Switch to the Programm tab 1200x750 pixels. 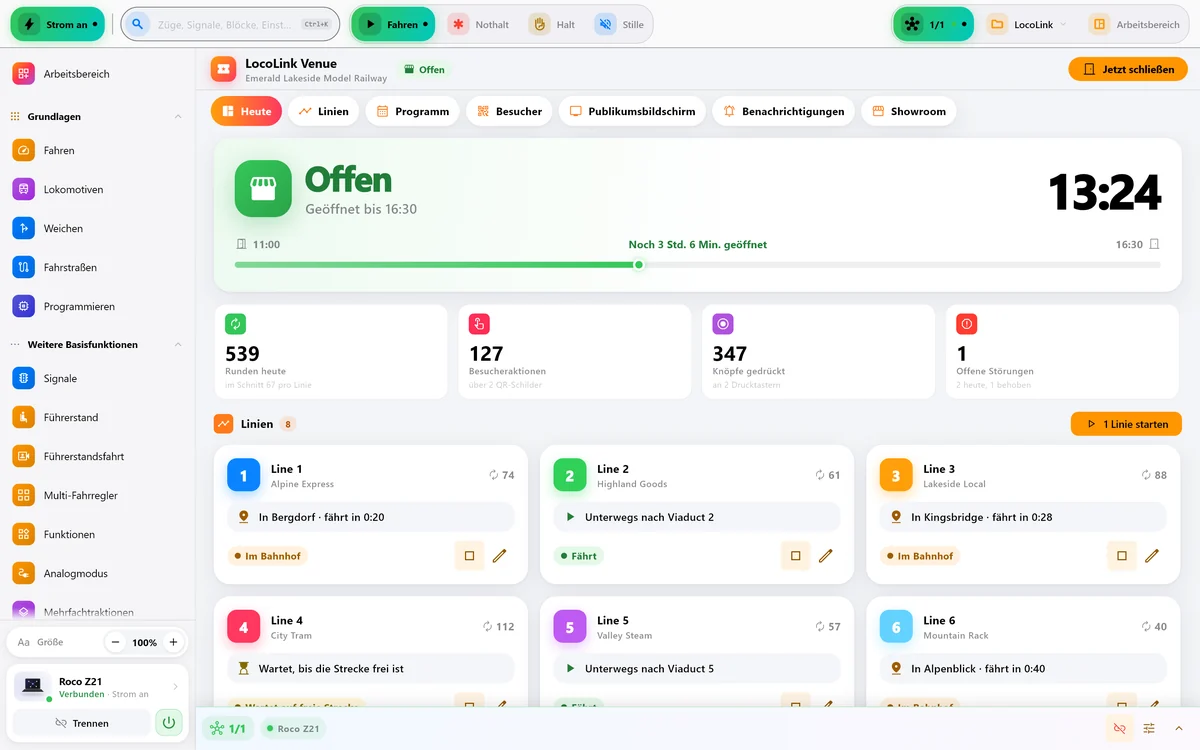pos(412,111)
